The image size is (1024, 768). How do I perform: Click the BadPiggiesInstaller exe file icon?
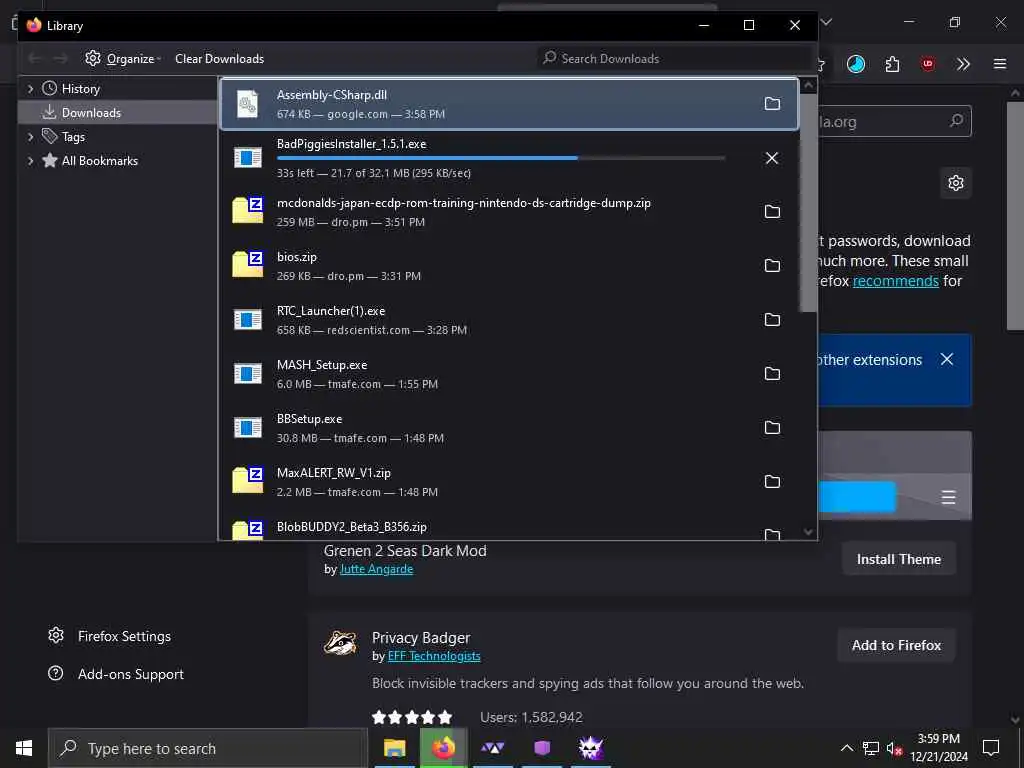[x=248, y=157]
